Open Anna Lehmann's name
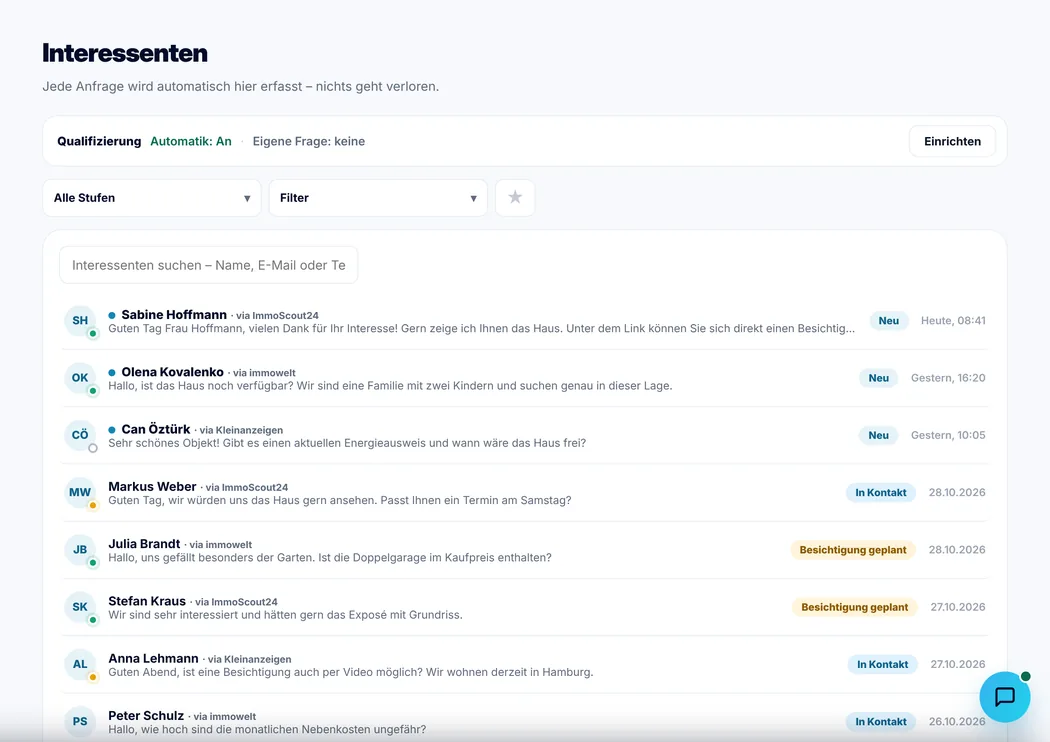Viewport: 1050px width, 742px height. 153,658
